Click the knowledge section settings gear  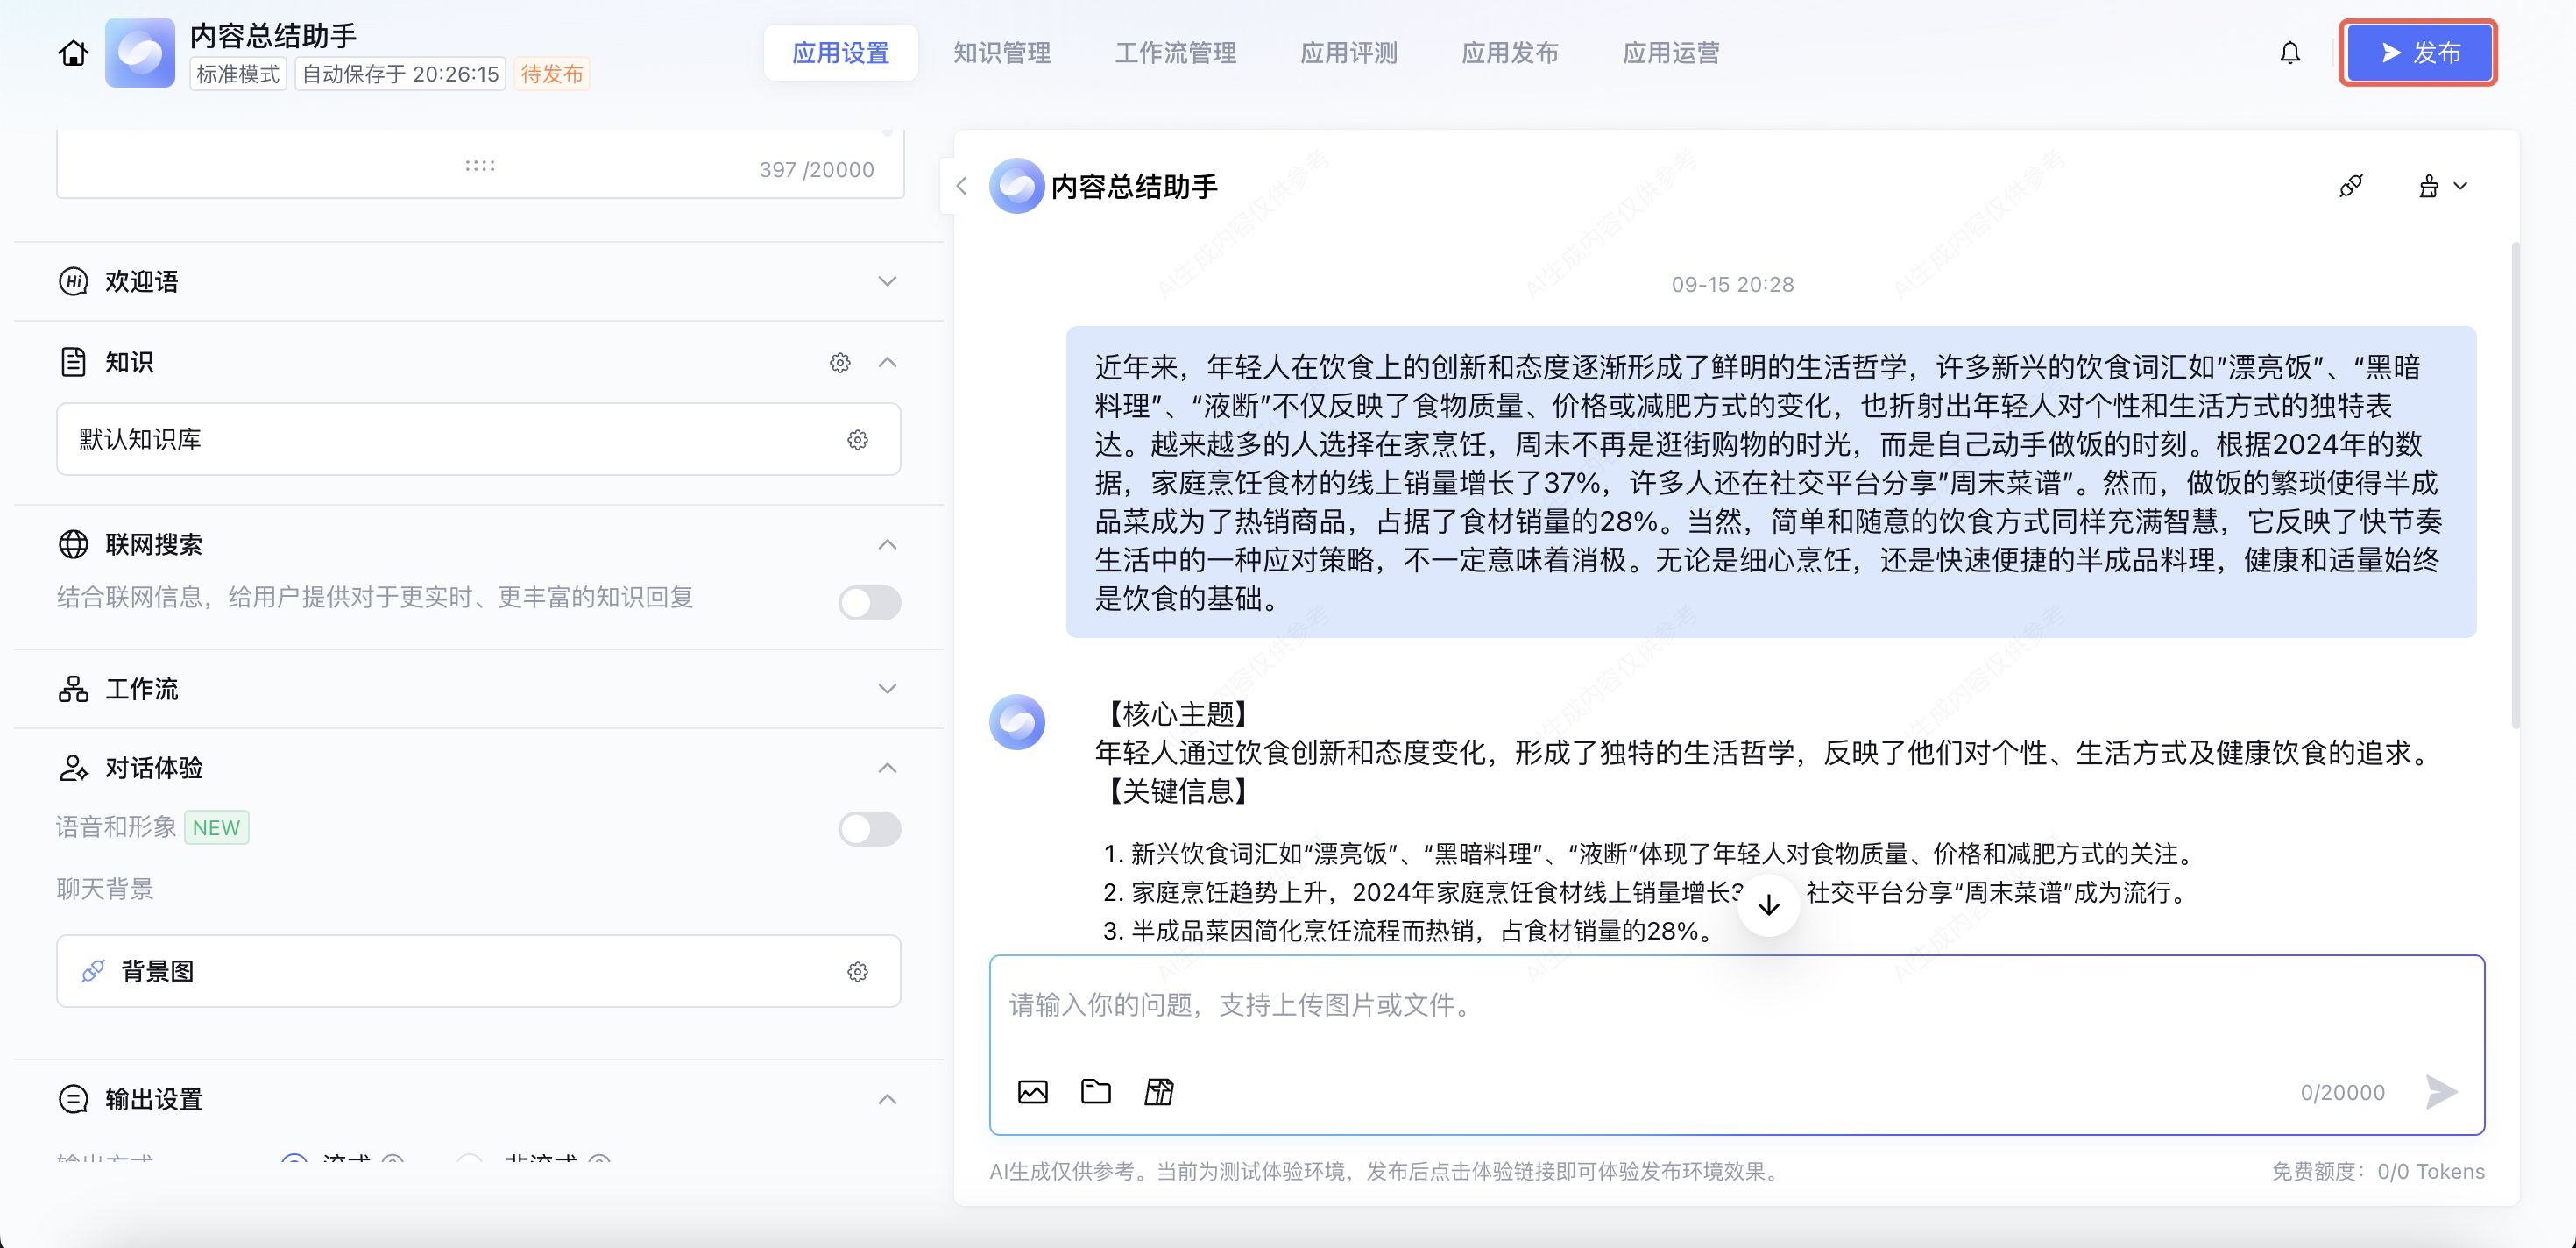click(x=839, y=363)
